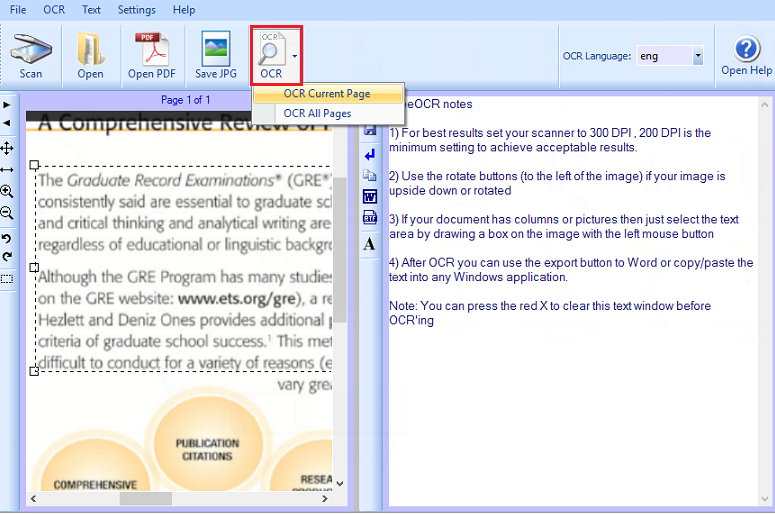Image resolution: width=775 pixels, height=515 pixels.
Task: Open the File menu
Action: pyautogui.click(x=18, y=9)
